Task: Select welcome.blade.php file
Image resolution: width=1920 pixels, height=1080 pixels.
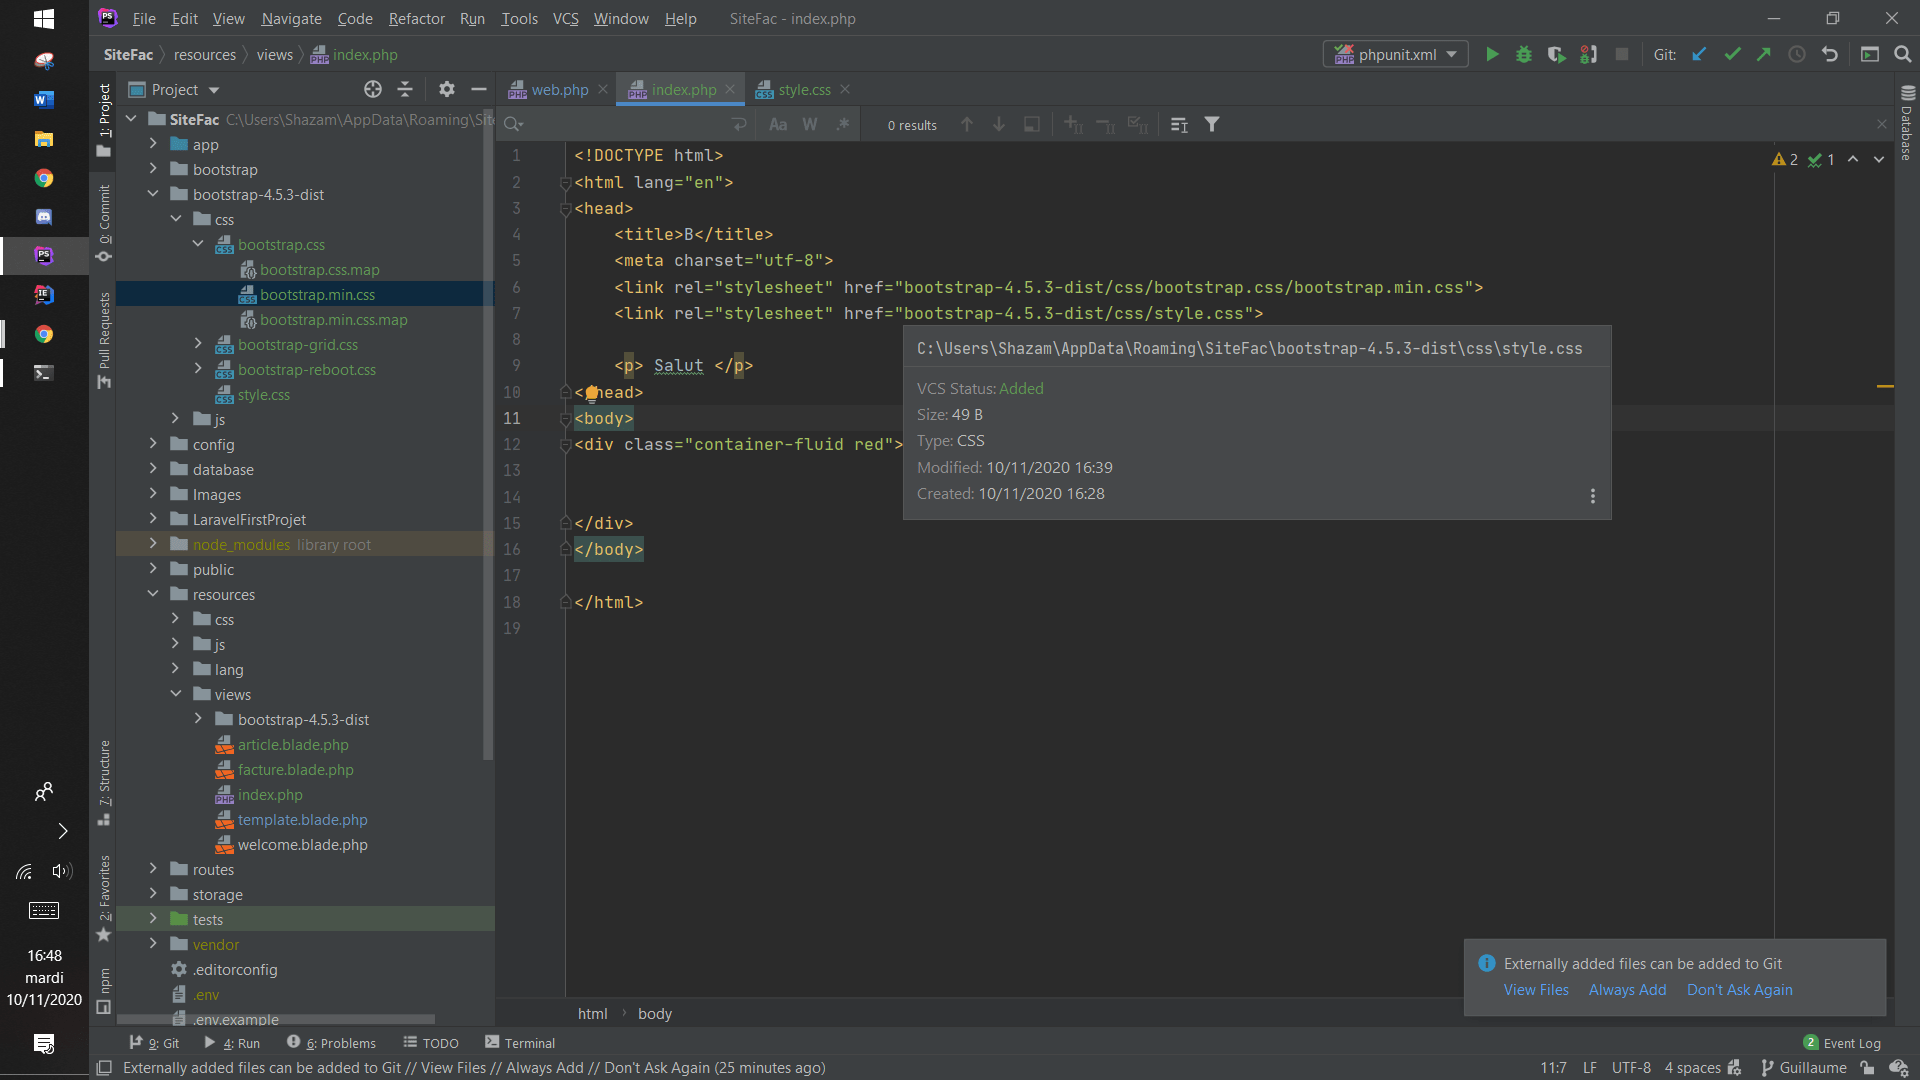Action: click(302, 845)
